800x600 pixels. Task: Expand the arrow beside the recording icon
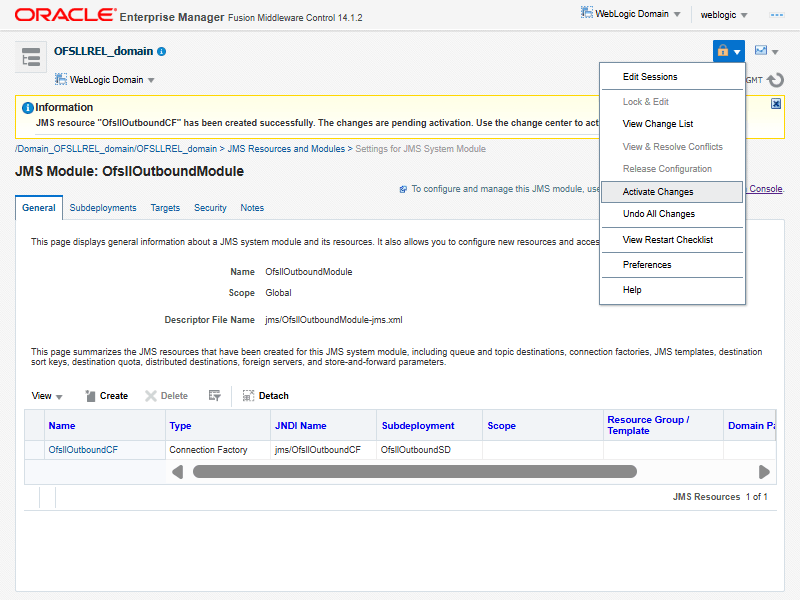point(775,52)
